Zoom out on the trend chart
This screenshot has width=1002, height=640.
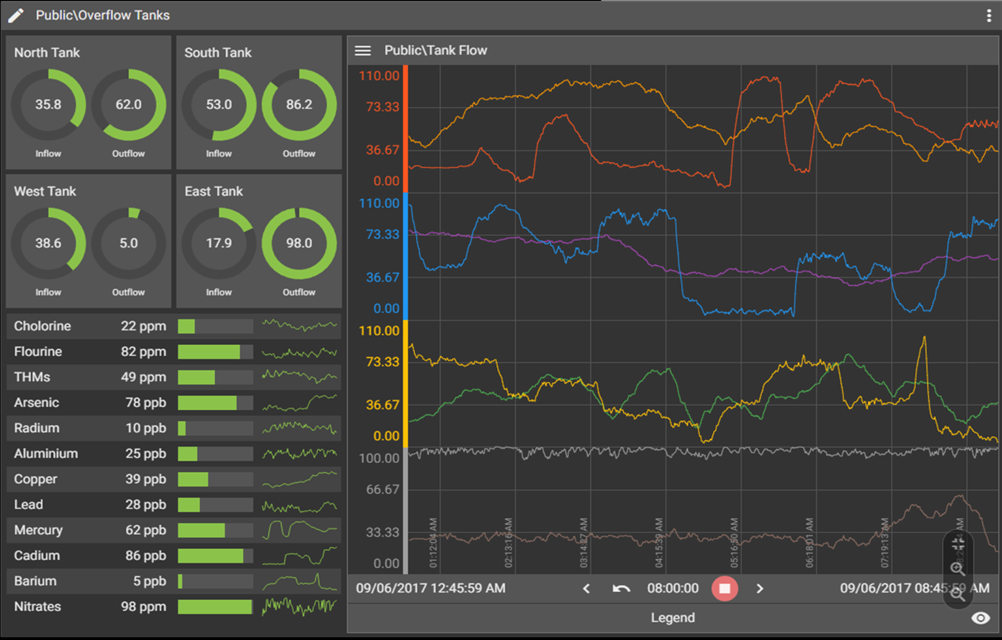pyautogui.click(x=958, y=594)
